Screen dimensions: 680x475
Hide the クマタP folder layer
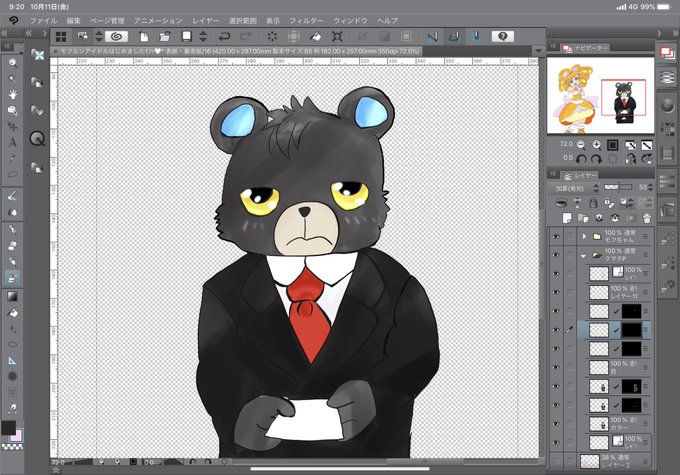556,255
